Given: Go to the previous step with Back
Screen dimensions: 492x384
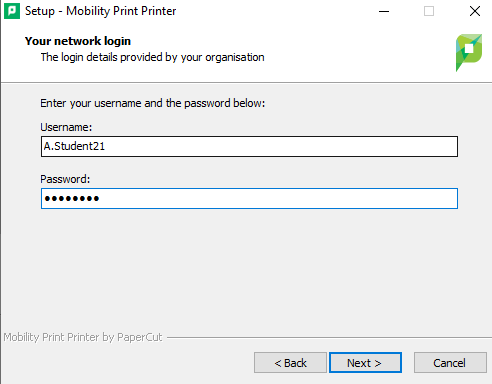Looking at the screenshot, I should point(290,363).
